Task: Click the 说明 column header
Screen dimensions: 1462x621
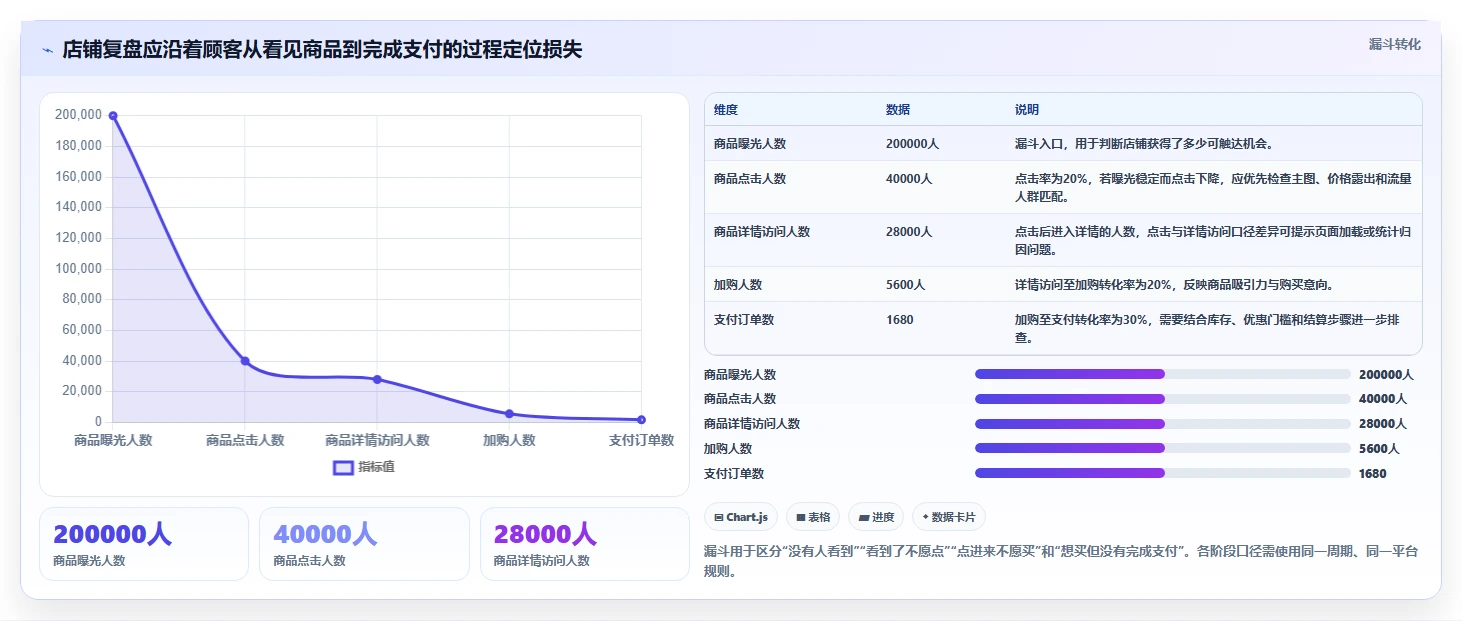Action: pos(1027,110)
